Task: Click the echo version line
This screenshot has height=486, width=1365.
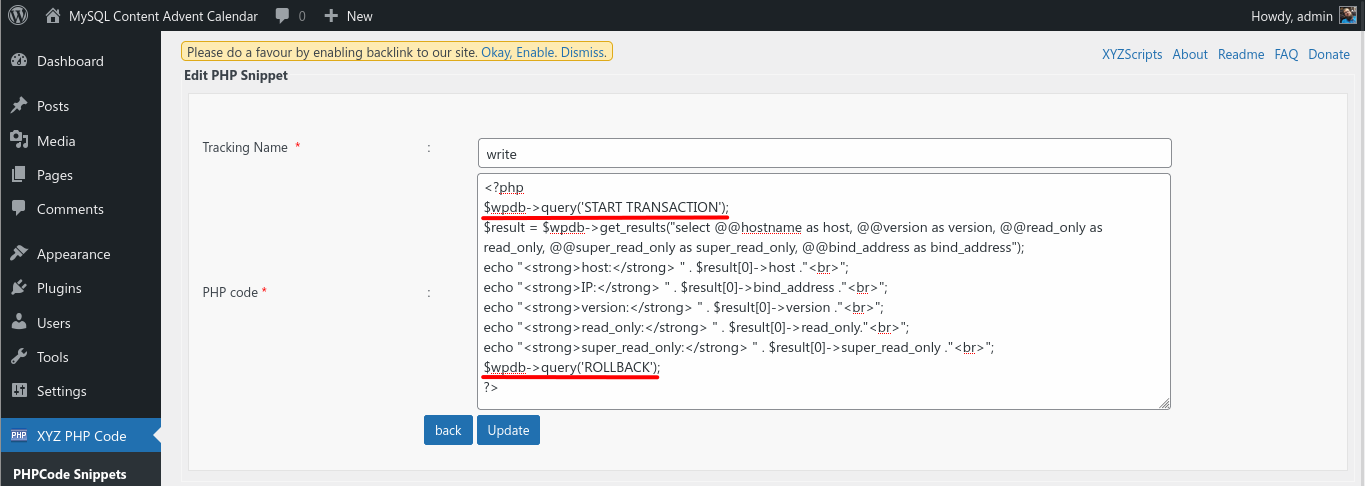Action: (684, 307)
